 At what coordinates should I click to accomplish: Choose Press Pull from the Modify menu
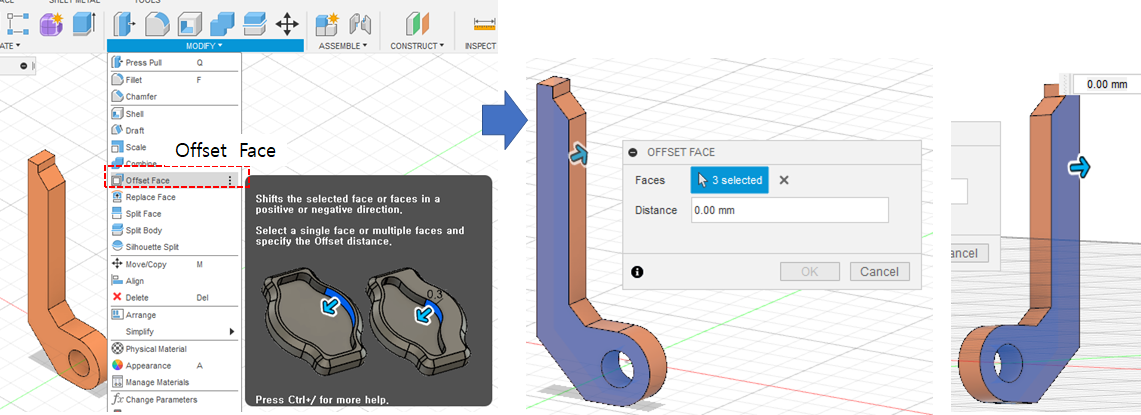point(174,63)
